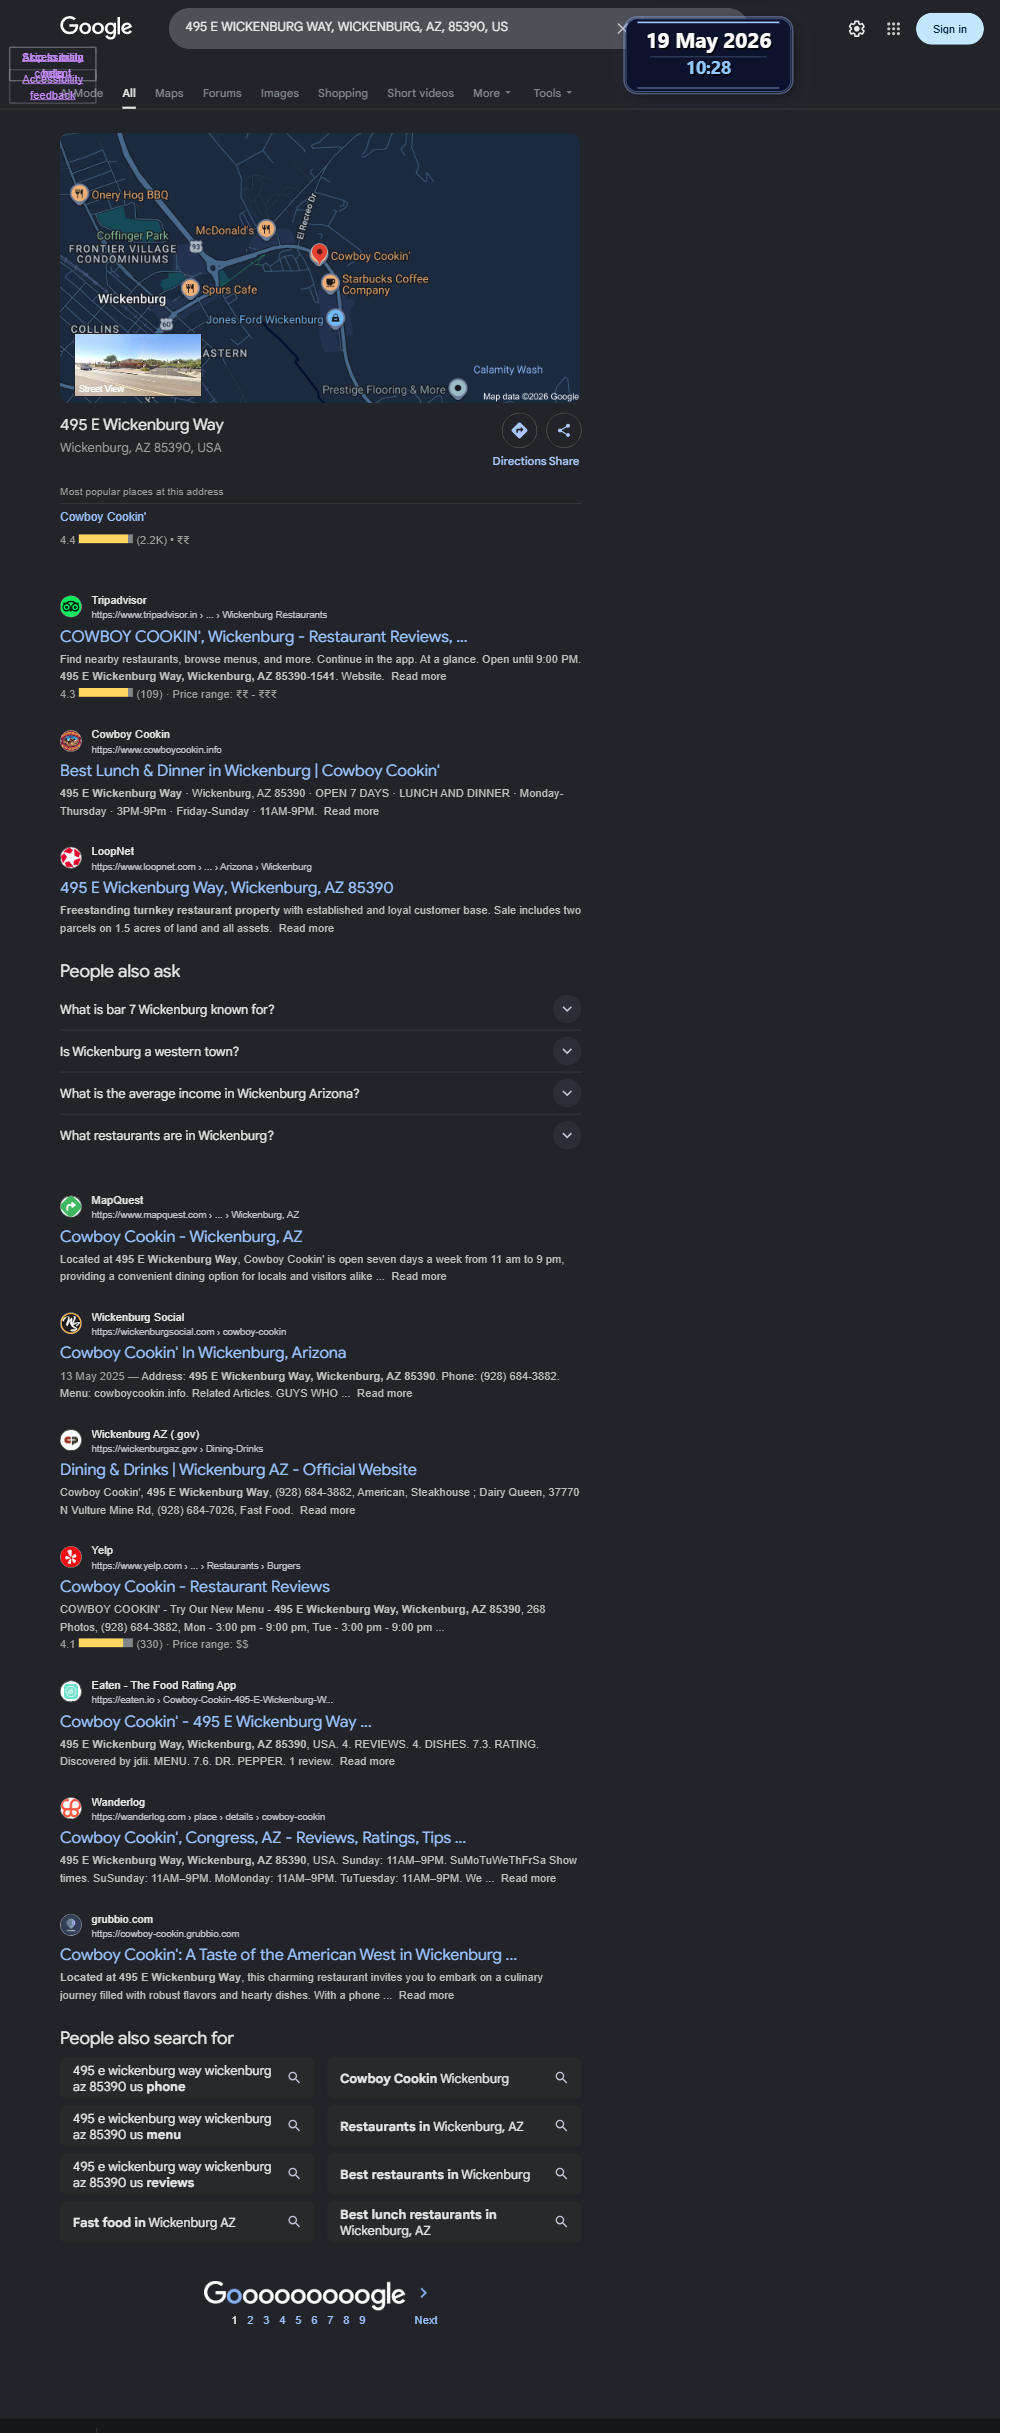Click Starbucks Coffee Company map marker
Image resolution: width=1012 pixels, height=2433 pixels.
330,284
